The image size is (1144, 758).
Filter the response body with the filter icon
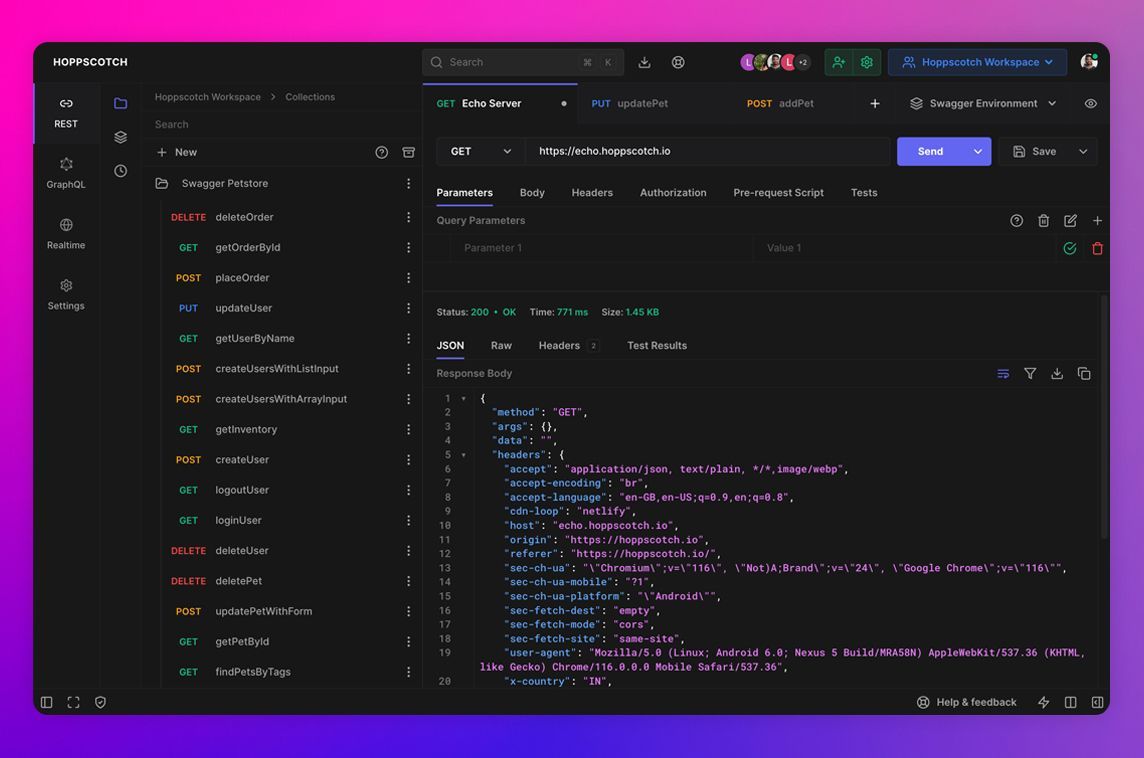pos(1030,373)
